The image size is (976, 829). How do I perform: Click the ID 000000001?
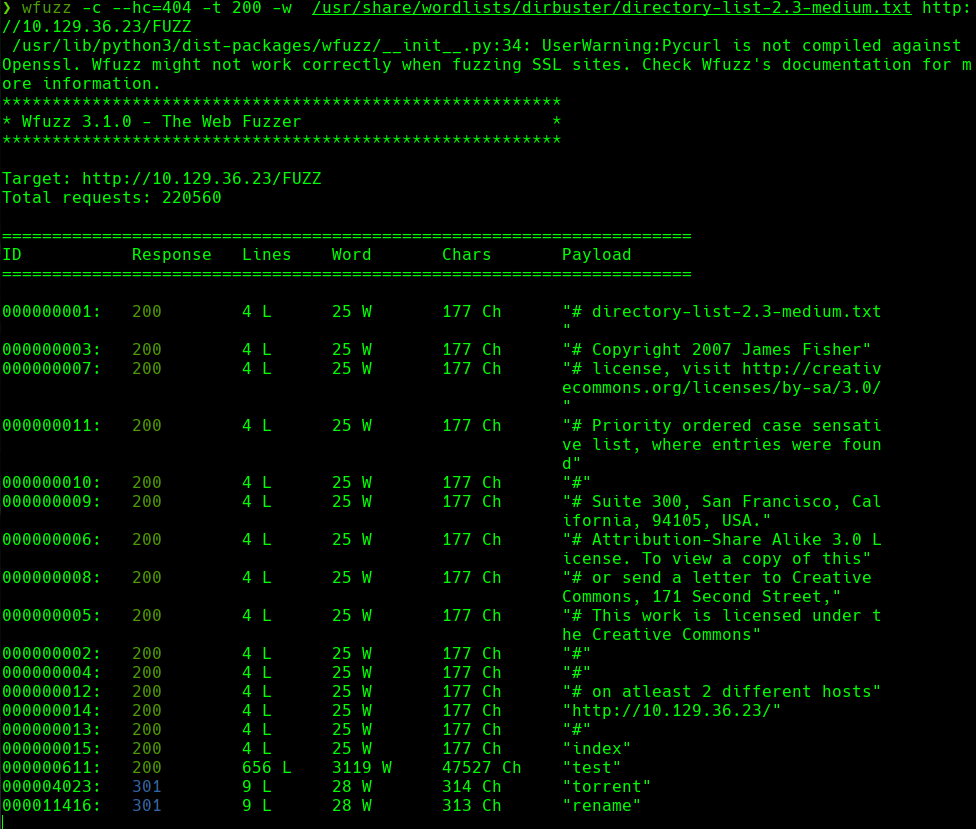(51, 312)
